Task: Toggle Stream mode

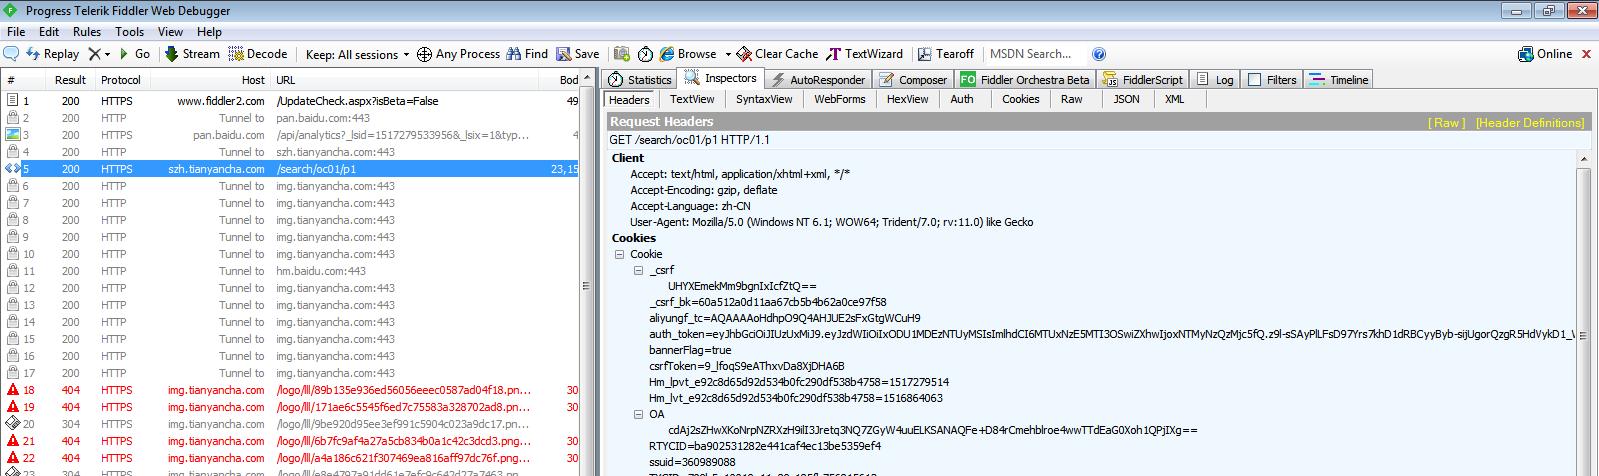Action: pos(192,54)
